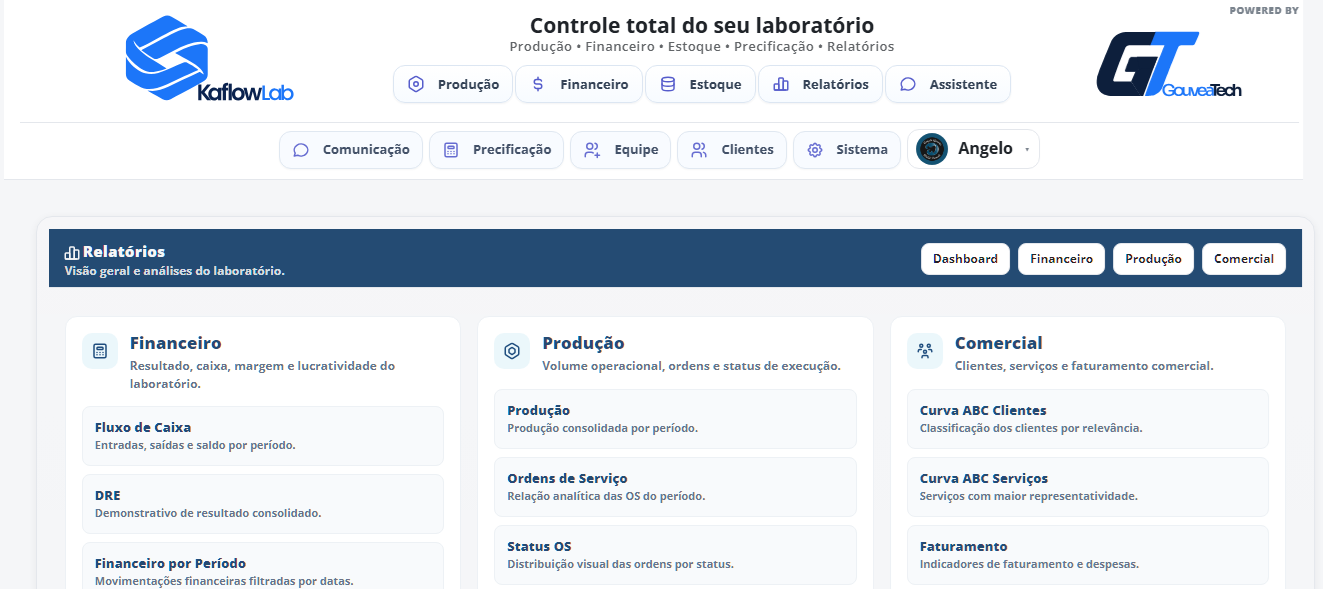Click the Financeiro card heading
This screenshot has height=589, width=1323.
point(175,343)
